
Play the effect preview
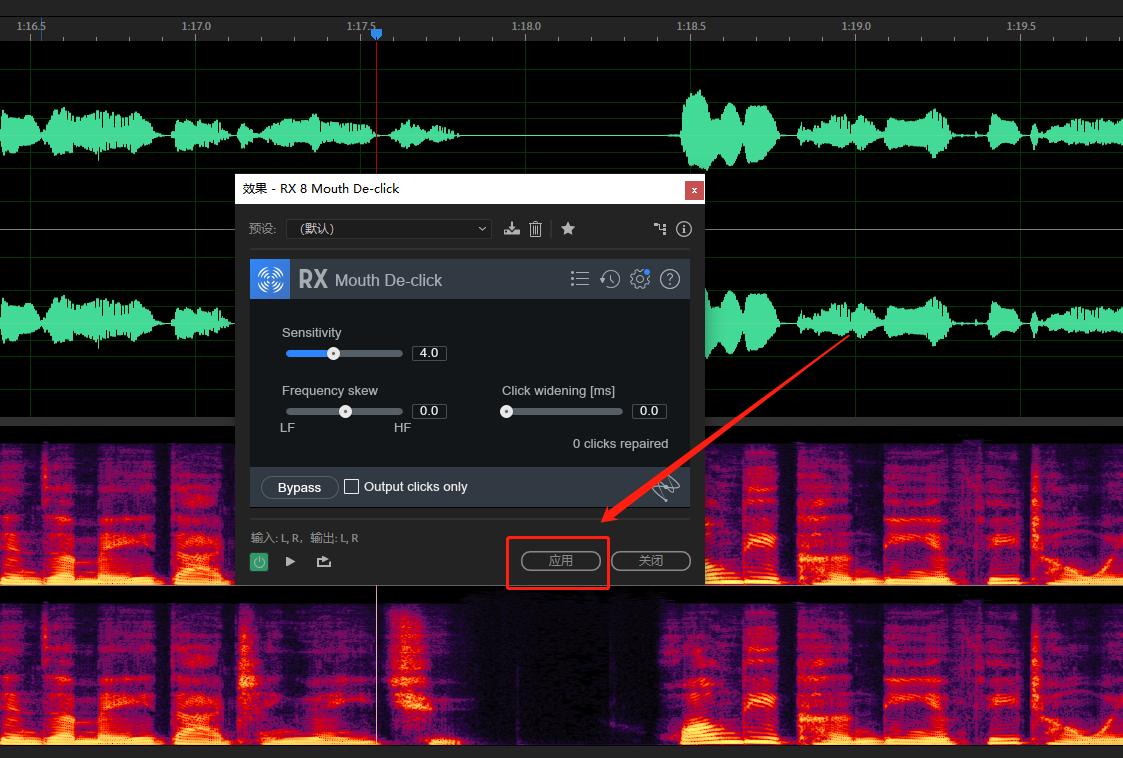click(290, 562)
